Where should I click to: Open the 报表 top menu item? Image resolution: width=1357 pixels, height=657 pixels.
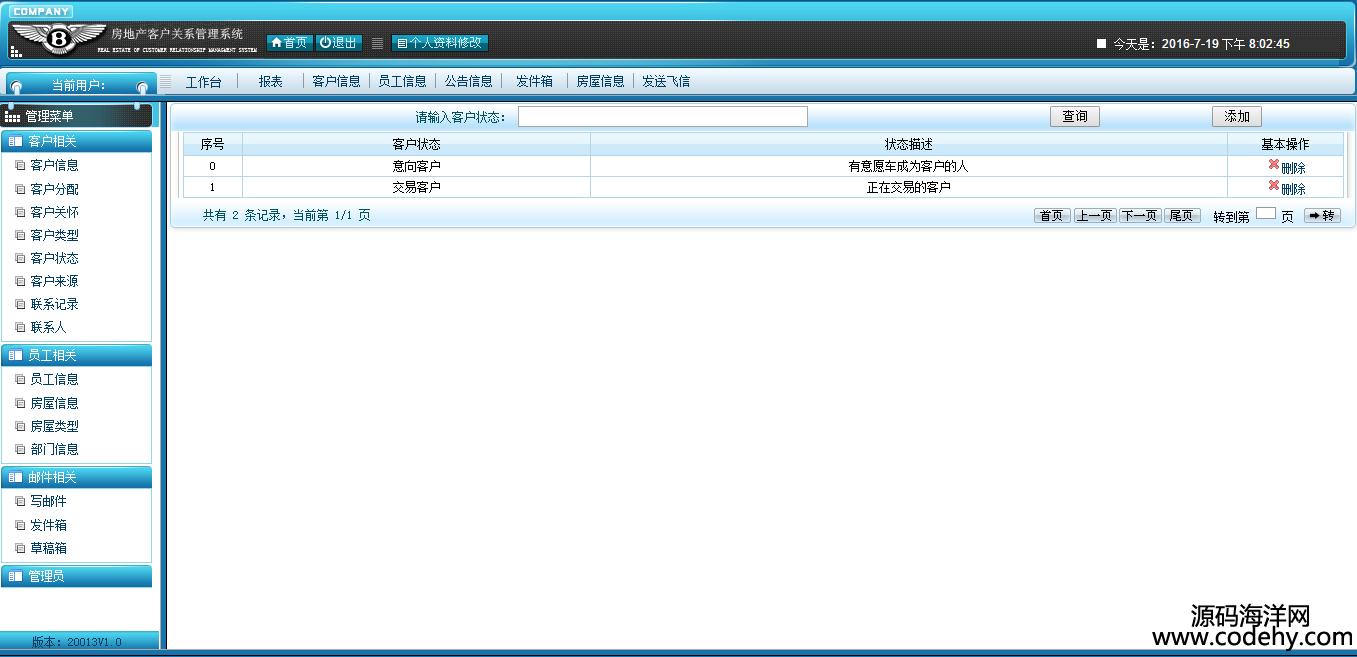tap(270, 82)
